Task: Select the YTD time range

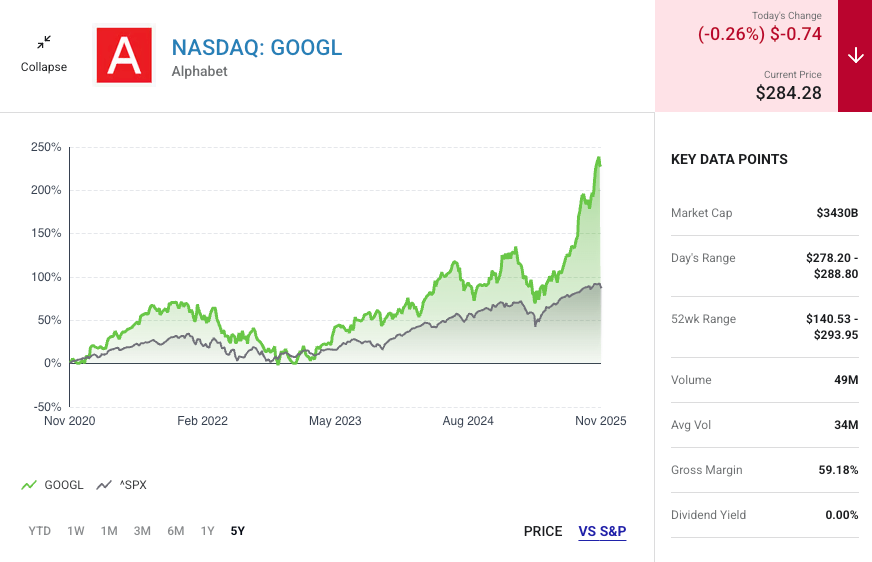Action: pyautogui.click(x=40, y=531)
